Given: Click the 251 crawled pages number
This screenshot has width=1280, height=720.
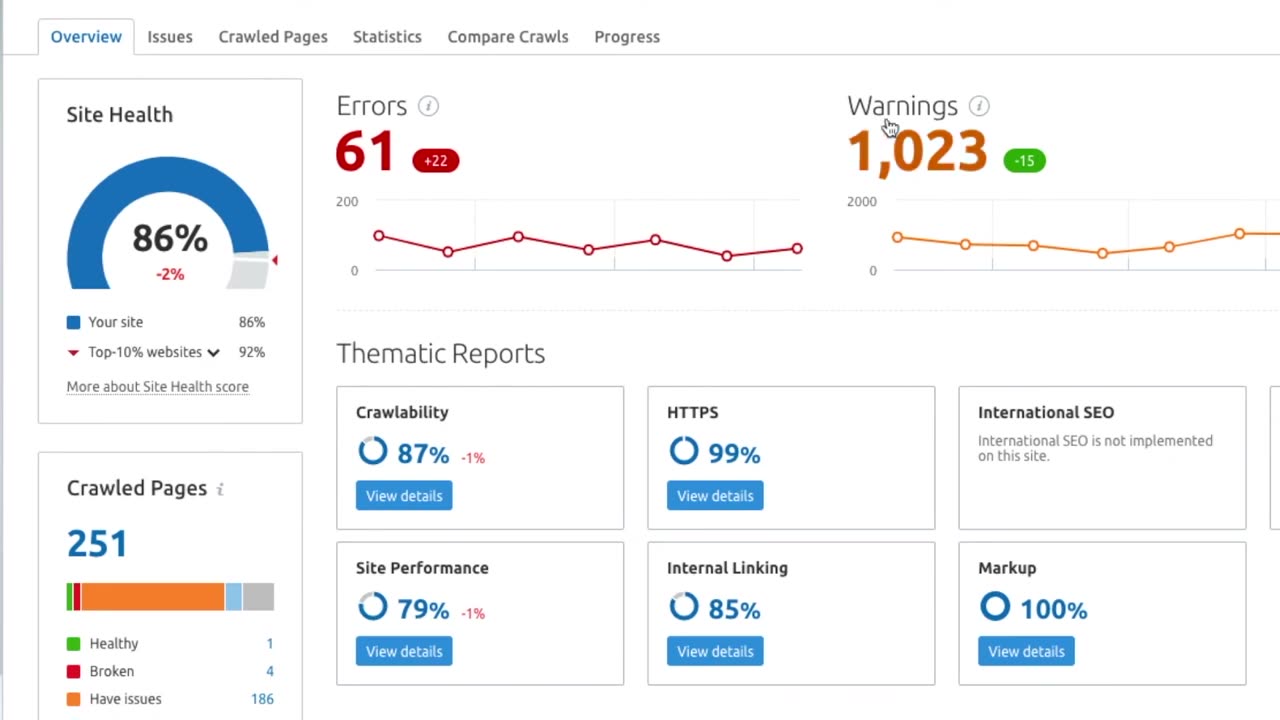Looking at the screenshot, I should point(98,544).
